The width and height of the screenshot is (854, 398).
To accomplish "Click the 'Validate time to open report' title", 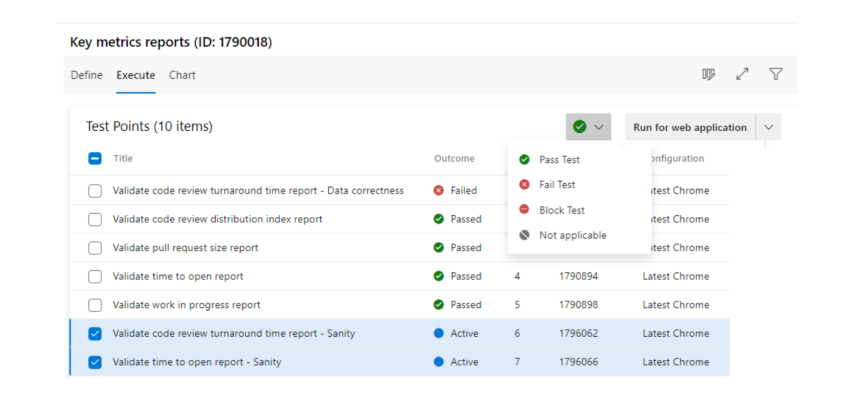I will point(178,276).
